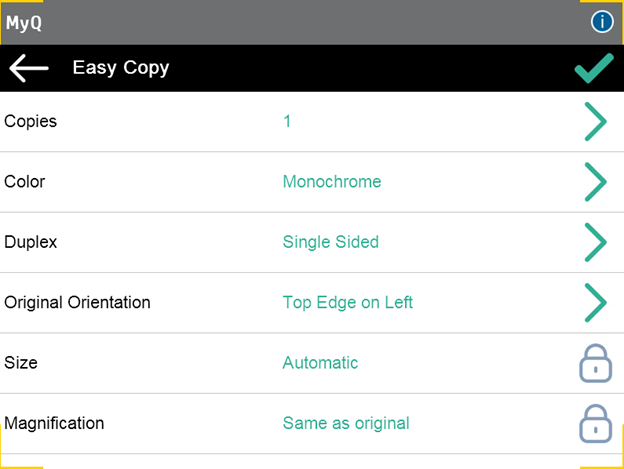Screen dimensions: 624x469
Task: Select the Duplex row label
Action: (29, 242)
